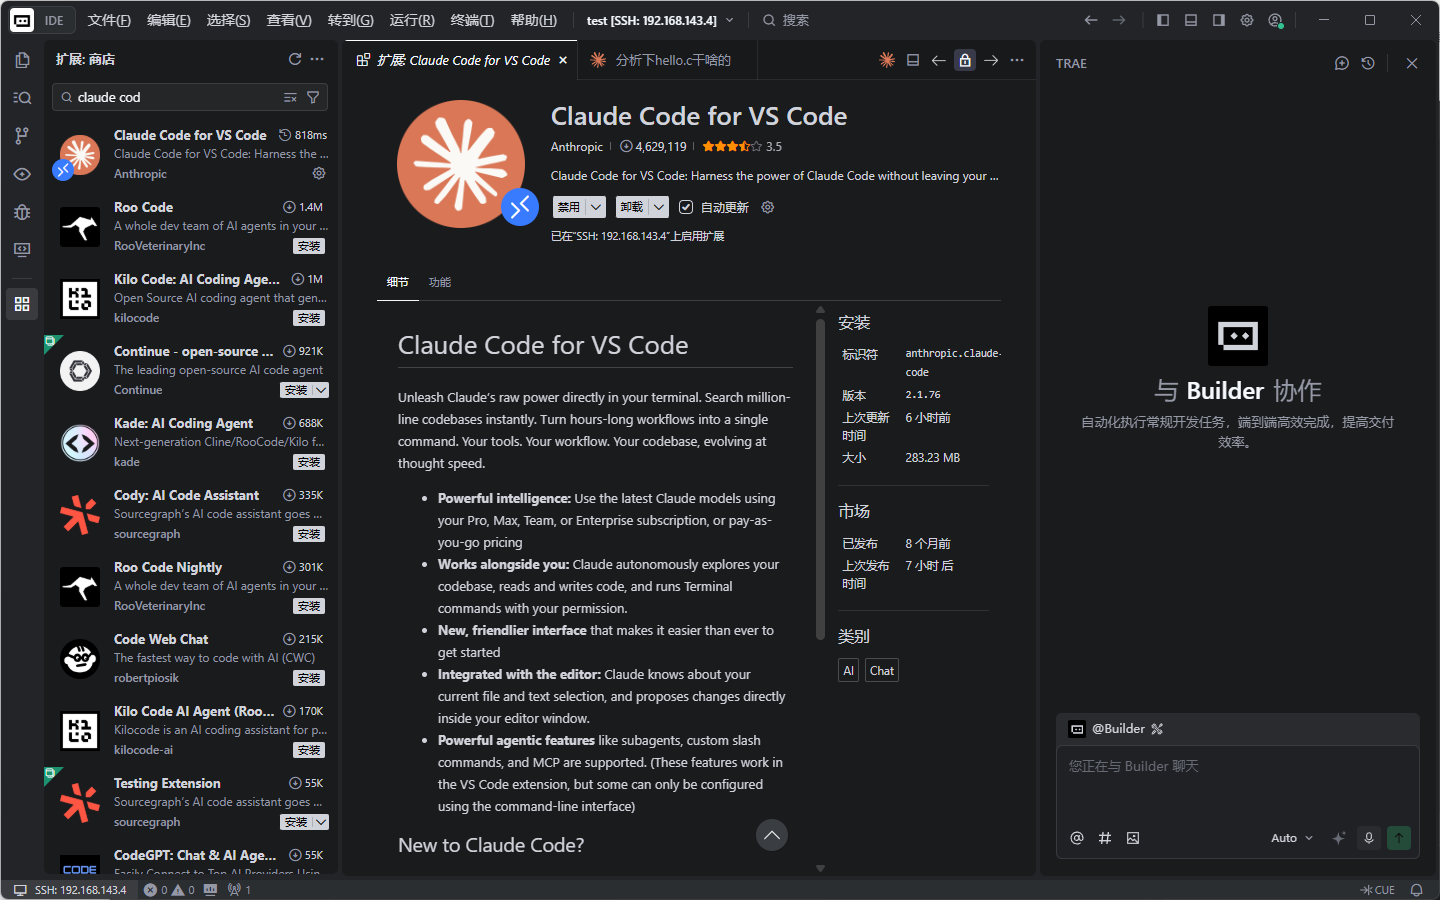Install the Roo Code extension
This screenshot has height=900, width=1440.
(309, 246)
